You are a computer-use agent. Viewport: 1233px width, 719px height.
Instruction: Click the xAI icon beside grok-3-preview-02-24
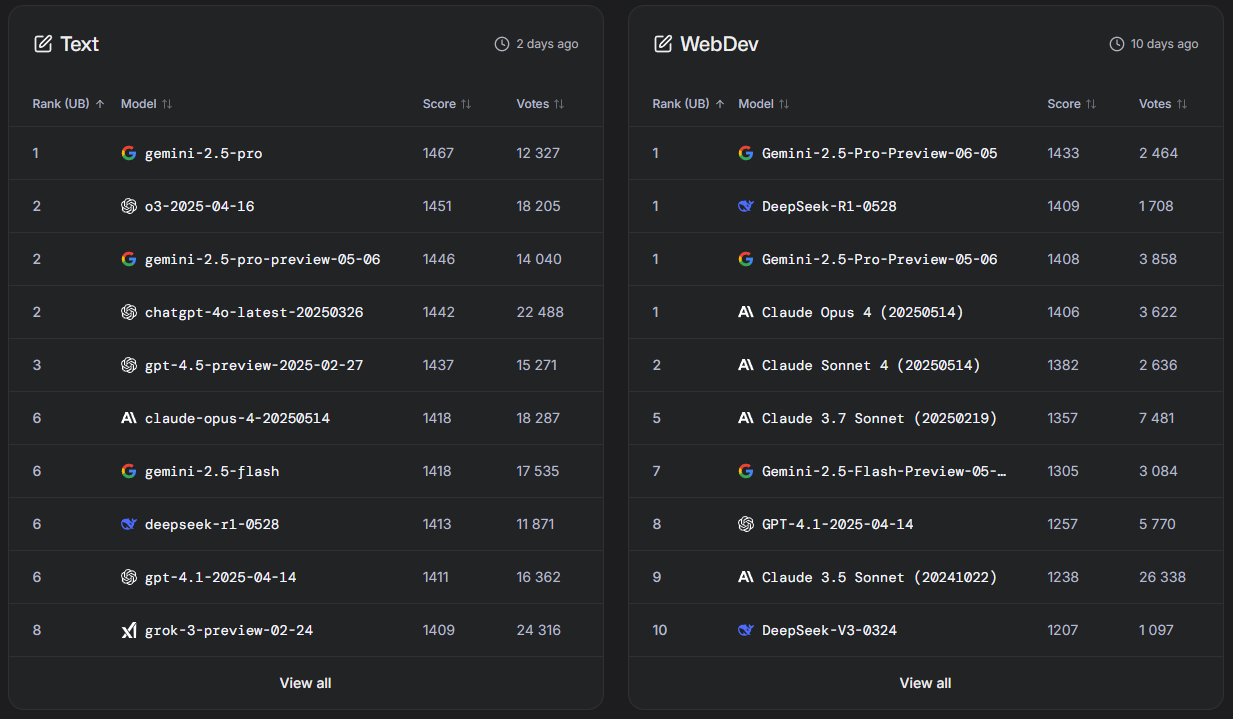pyautogui.click(x=128, y=630)
